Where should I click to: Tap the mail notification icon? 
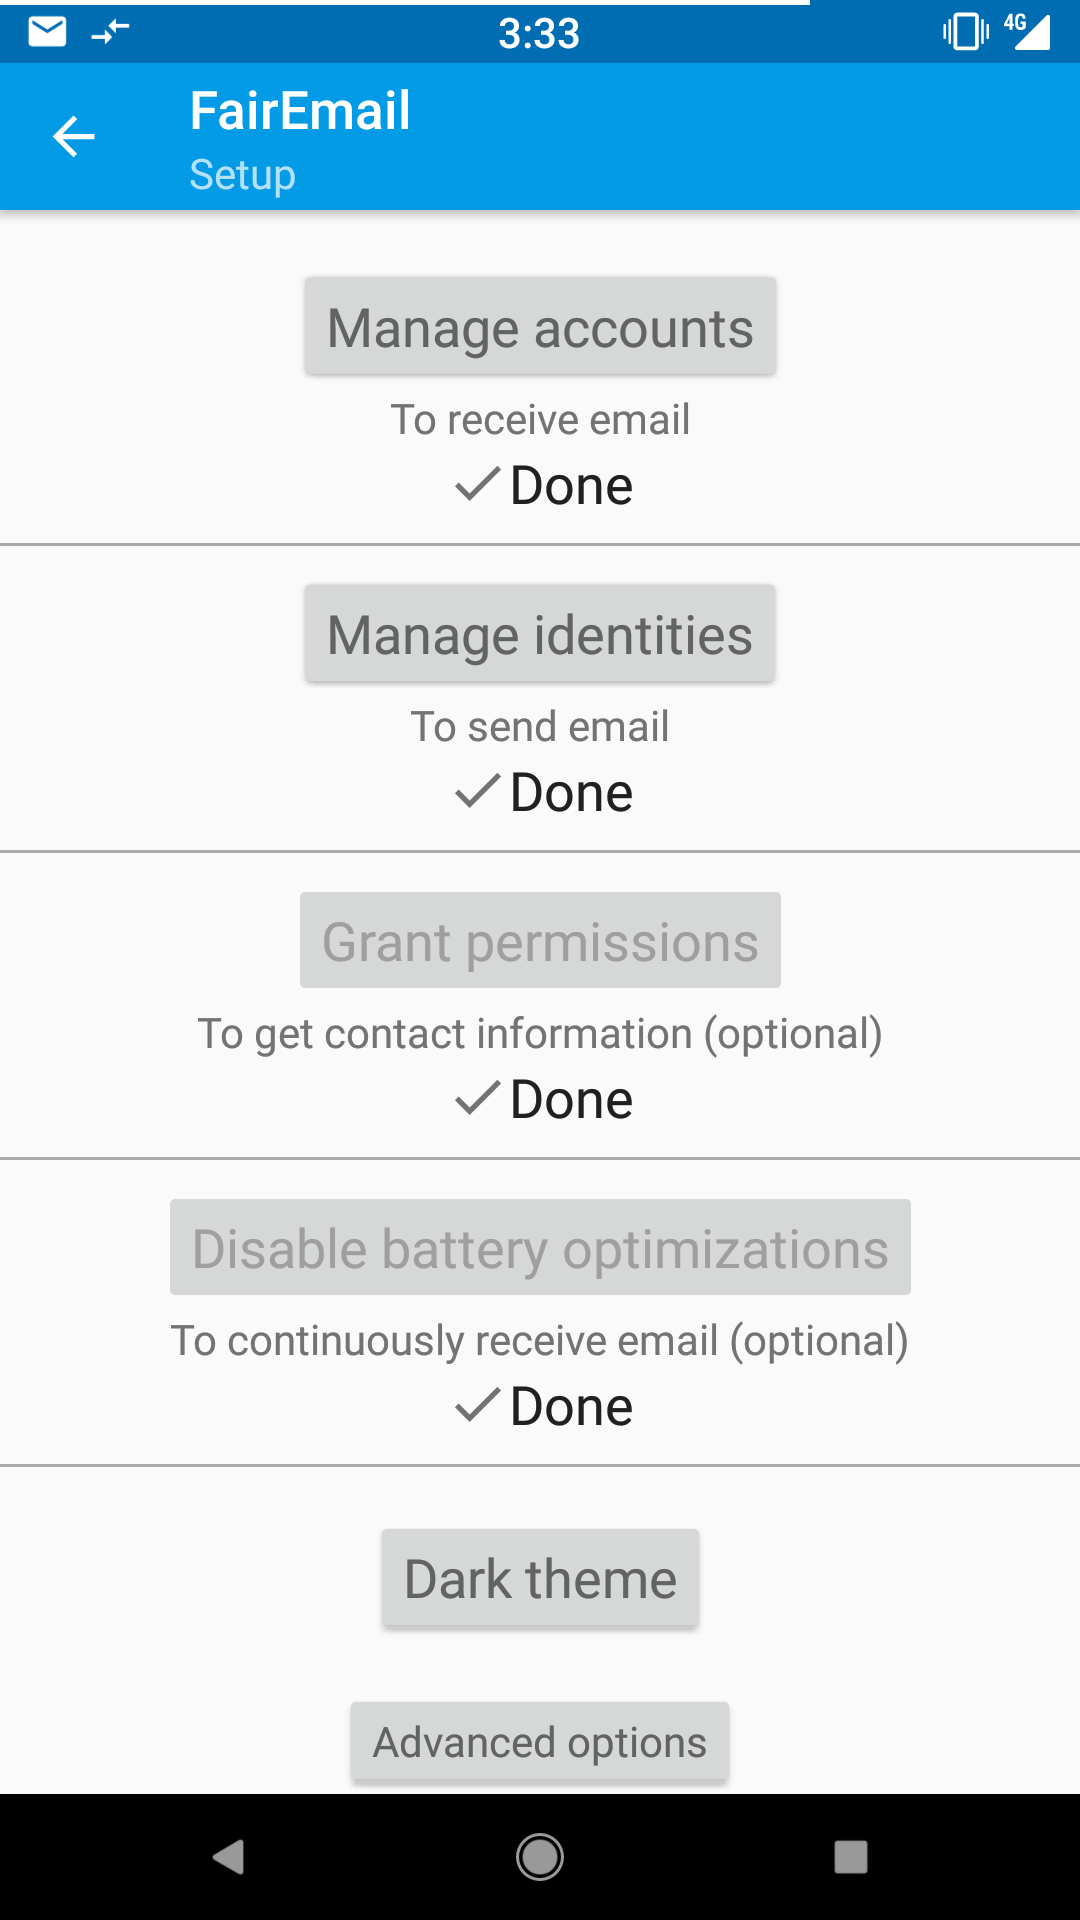[x=47, y=32]
